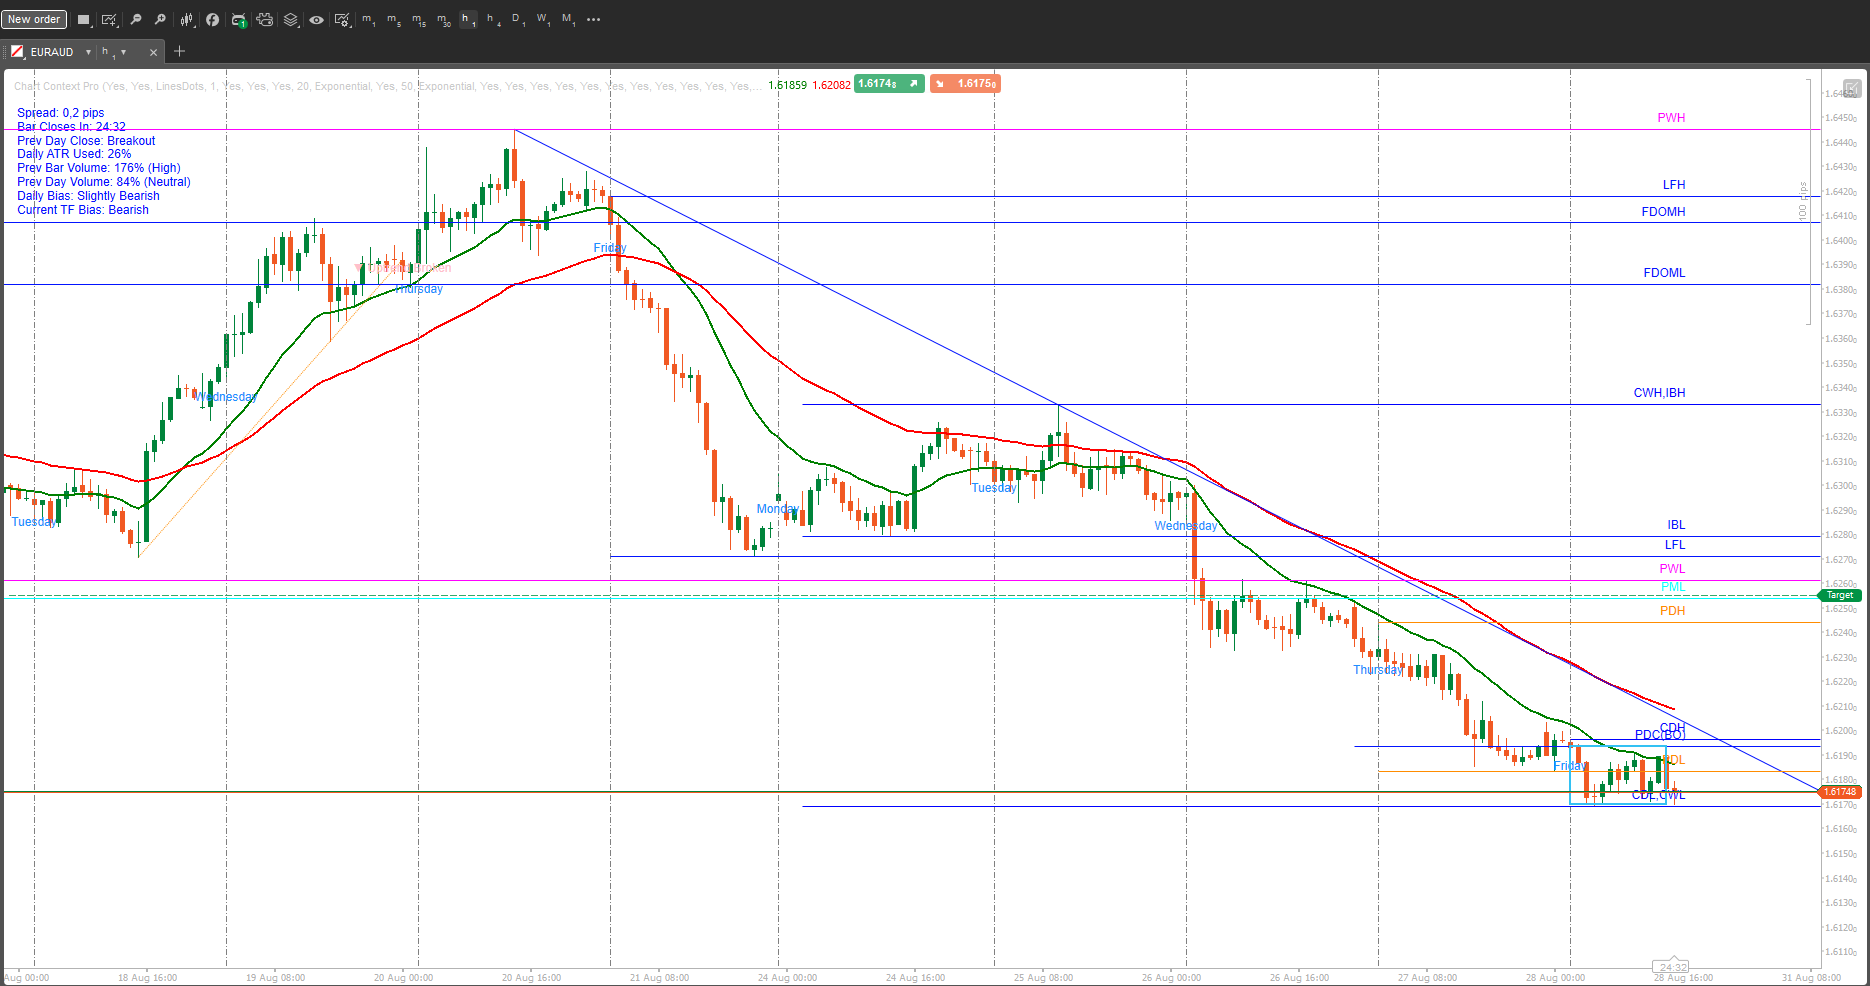
Task: Open the add indicator chart icon
Action: (x=109, y=19)
